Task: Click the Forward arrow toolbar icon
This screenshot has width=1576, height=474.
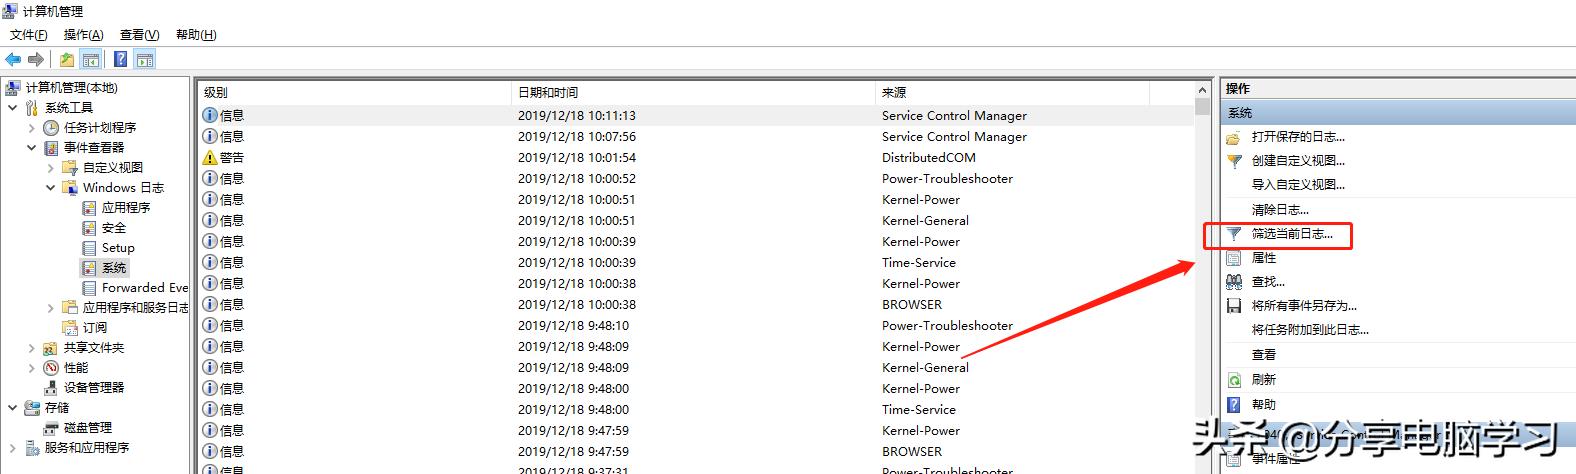Action: coord(36,60)
